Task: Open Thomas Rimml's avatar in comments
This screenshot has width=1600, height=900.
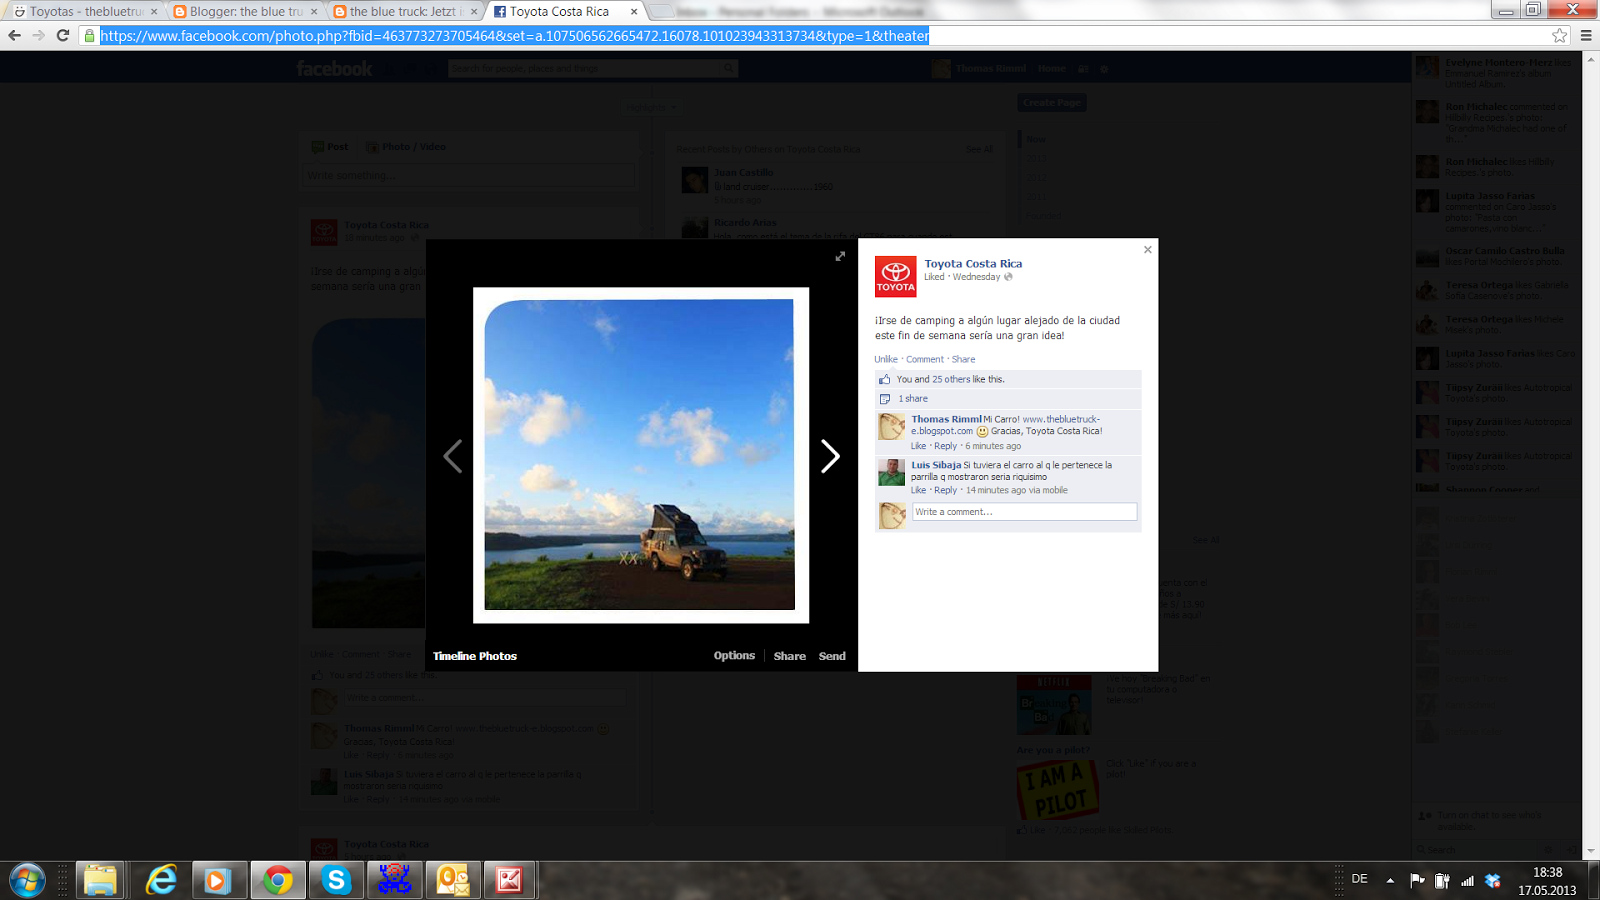Action: click(x=891, y=426)
